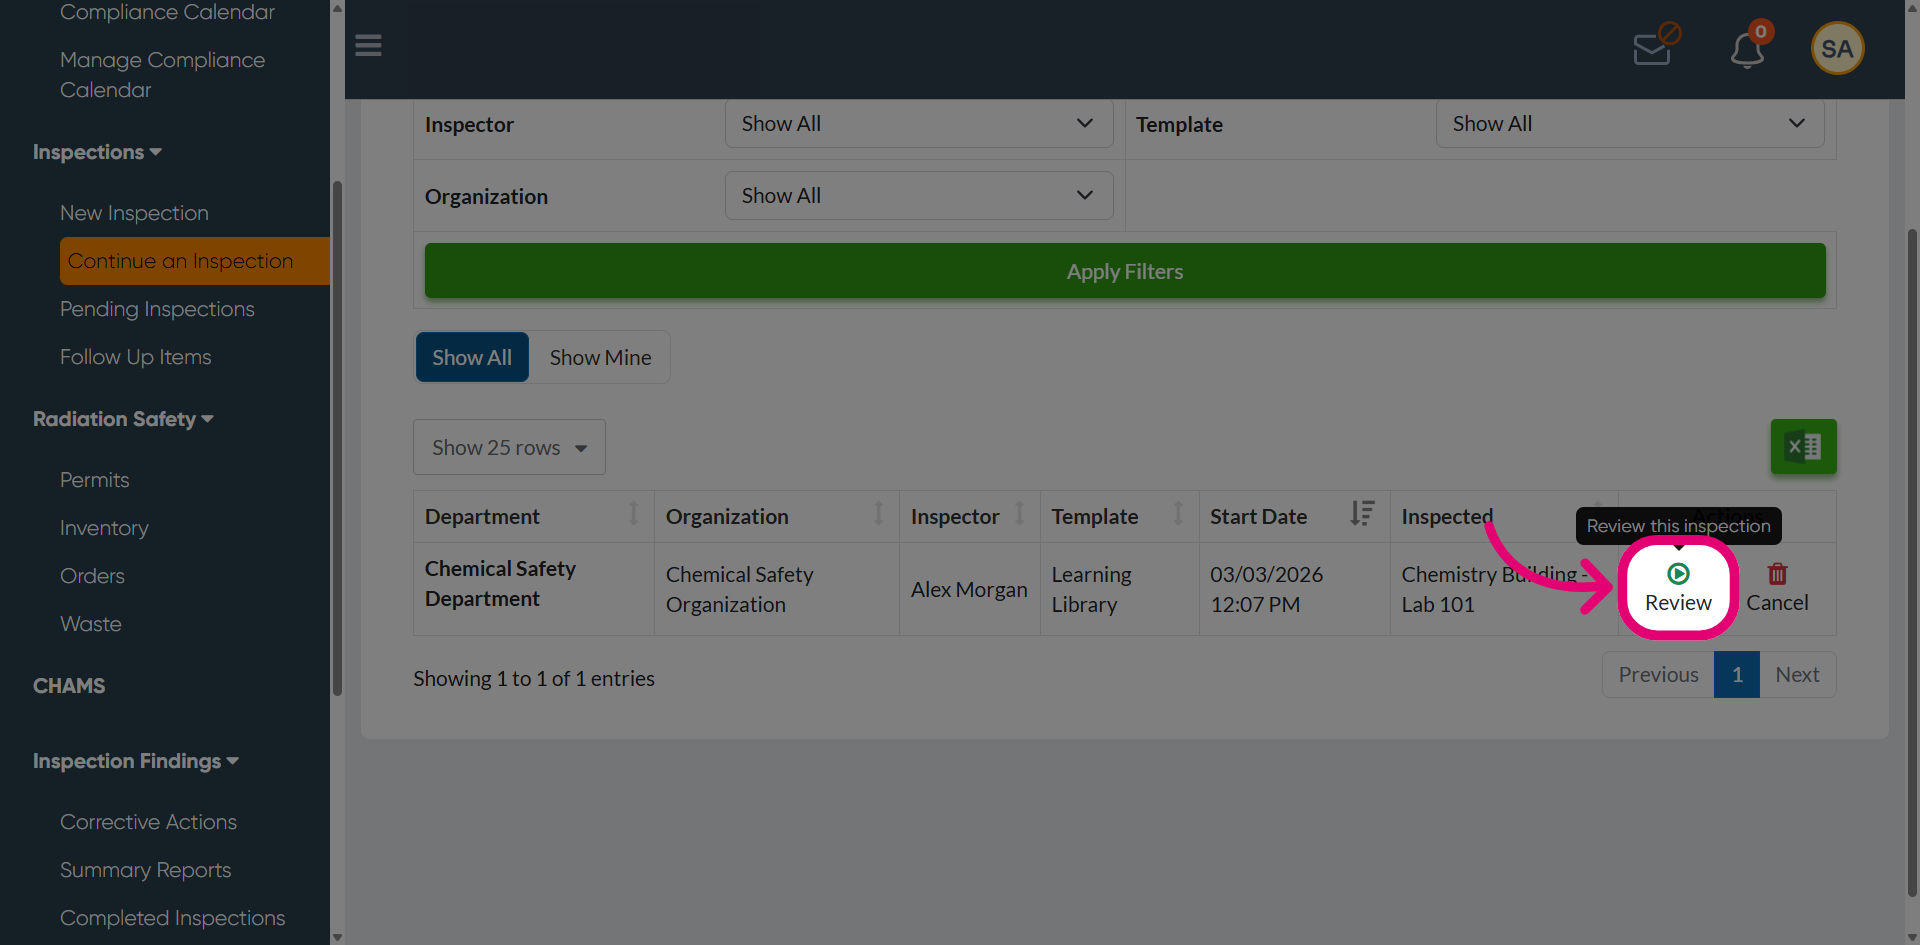Export table to Excel

(1803, 447)
